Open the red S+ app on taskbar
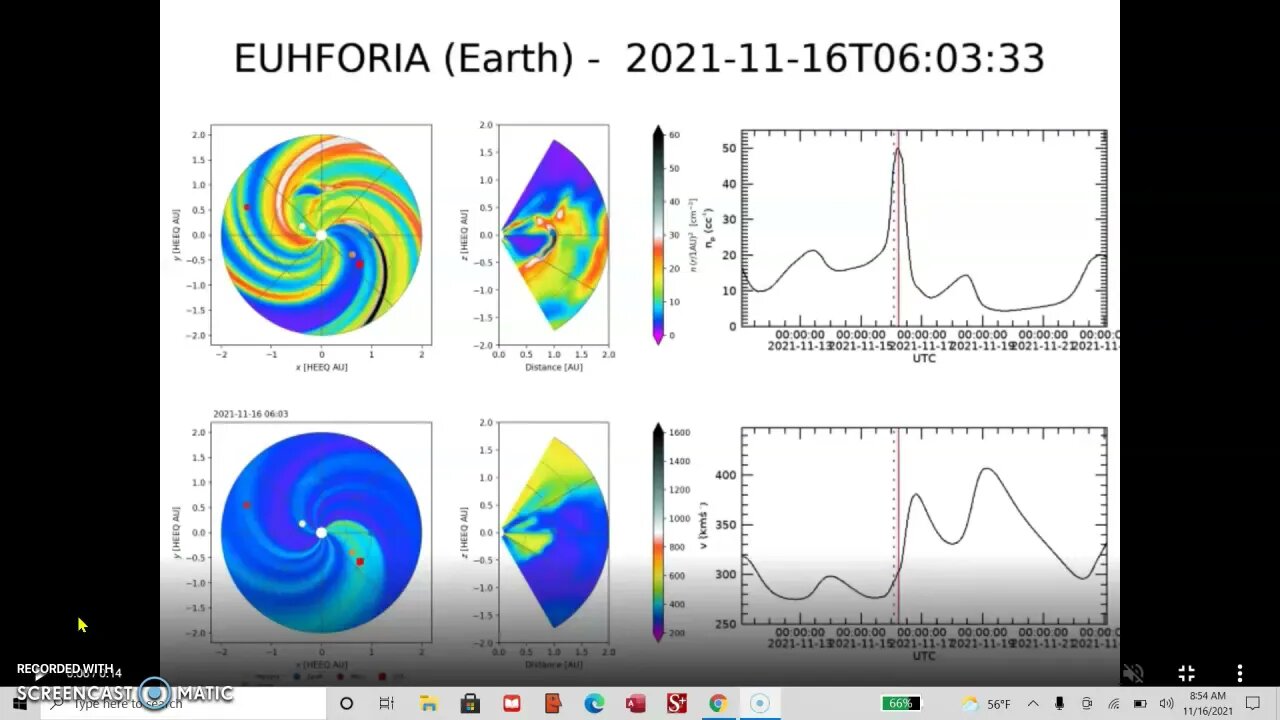Viewport: 1280px width, 720px height. click(676, 704)
